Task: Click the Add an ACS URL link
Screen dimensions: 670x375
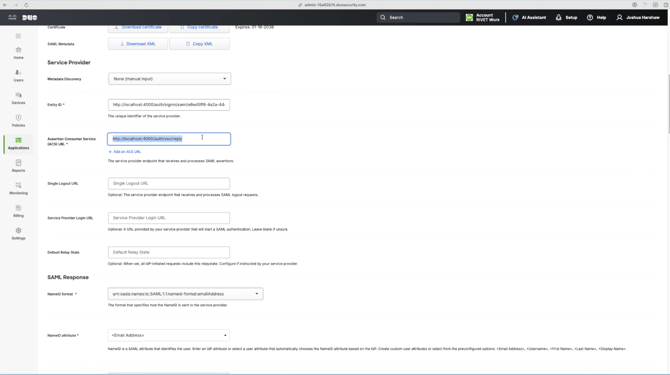Action: 125,152
